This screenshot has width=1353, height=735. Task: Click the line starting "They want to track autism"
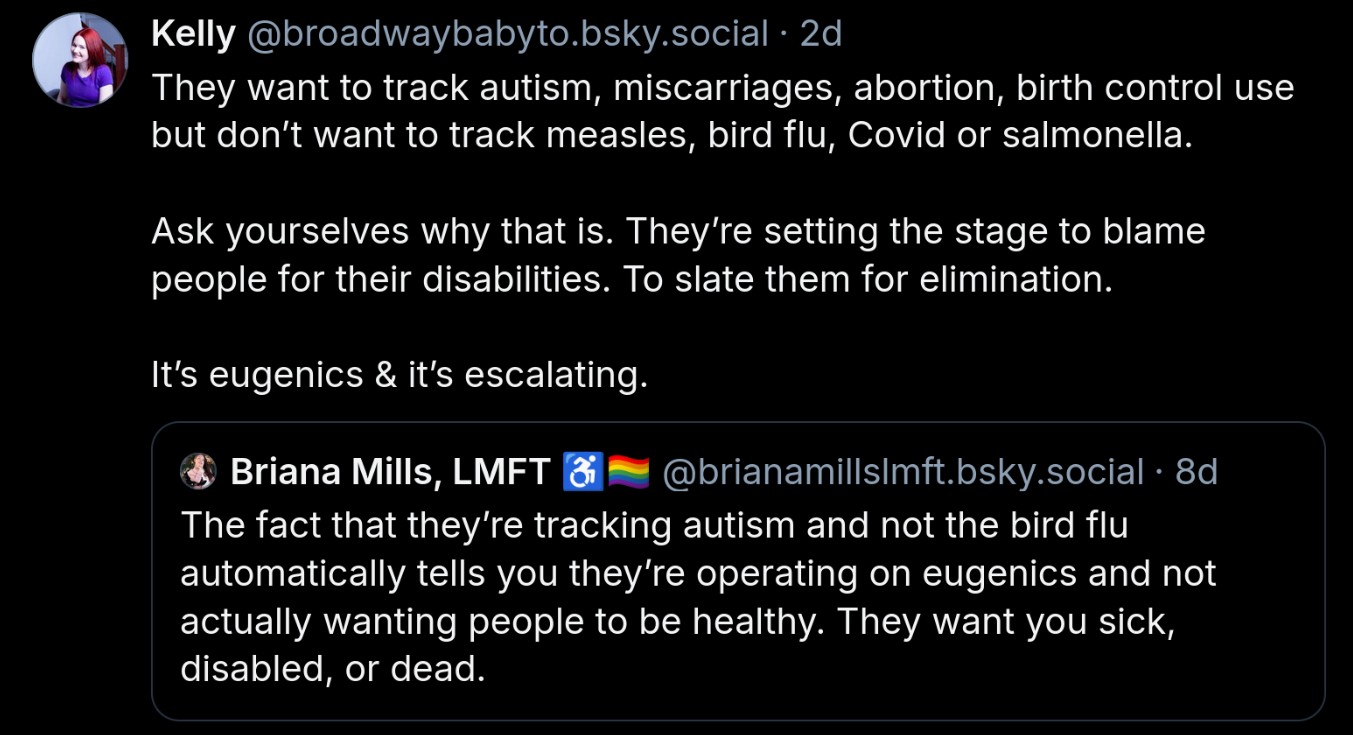click(x=722, y=88)
